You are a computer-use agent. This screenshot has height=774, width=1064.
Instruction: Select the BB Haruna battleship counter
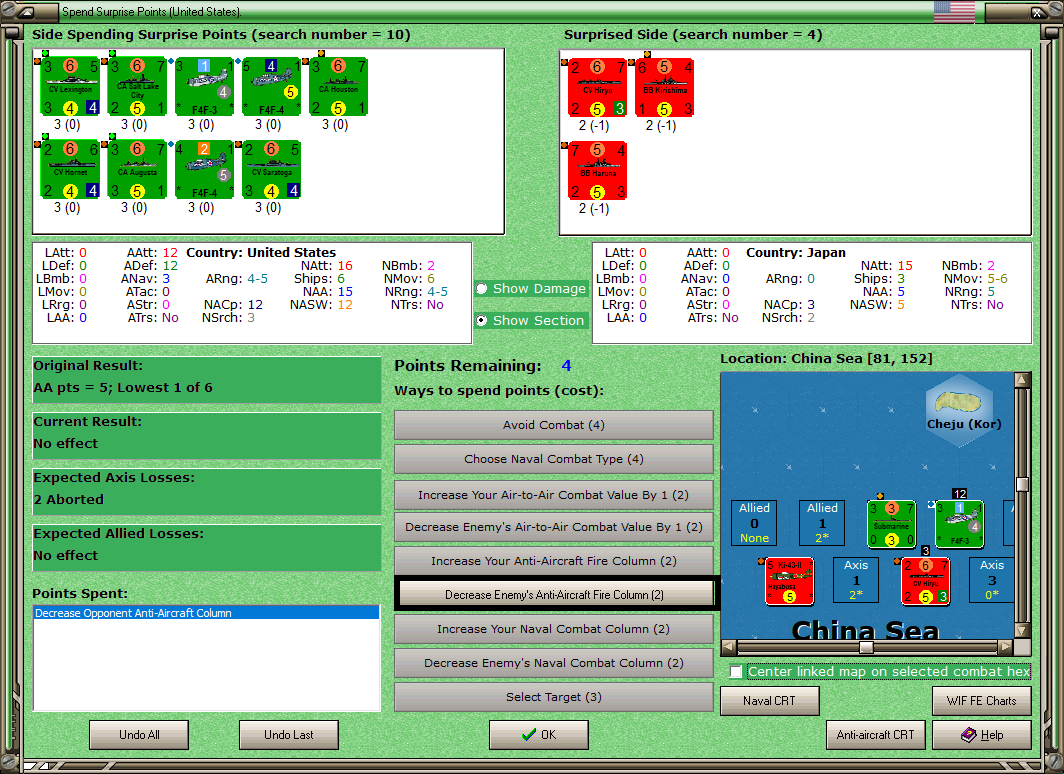[x=597, y=170]
